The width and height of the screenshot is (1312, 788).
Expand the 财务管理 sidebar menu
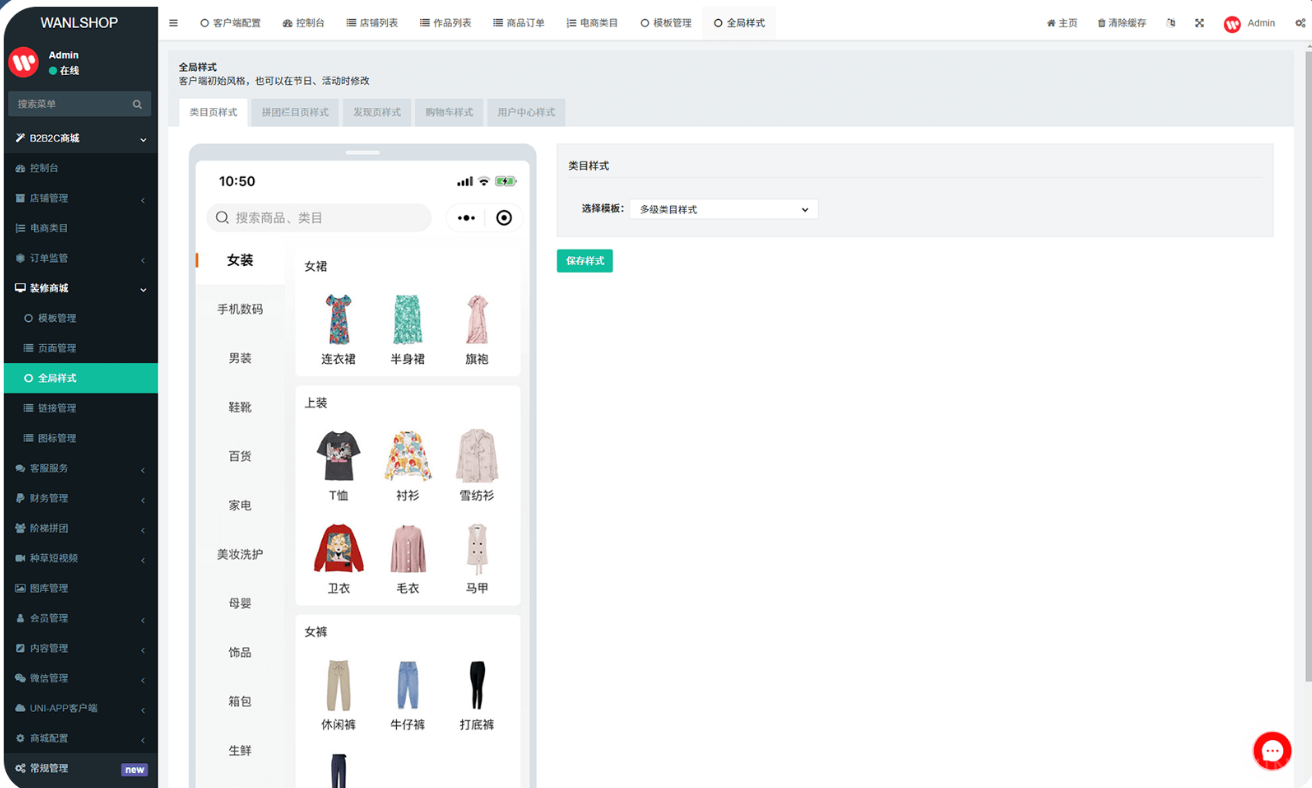pyautogui.click(x=79, y=498)
